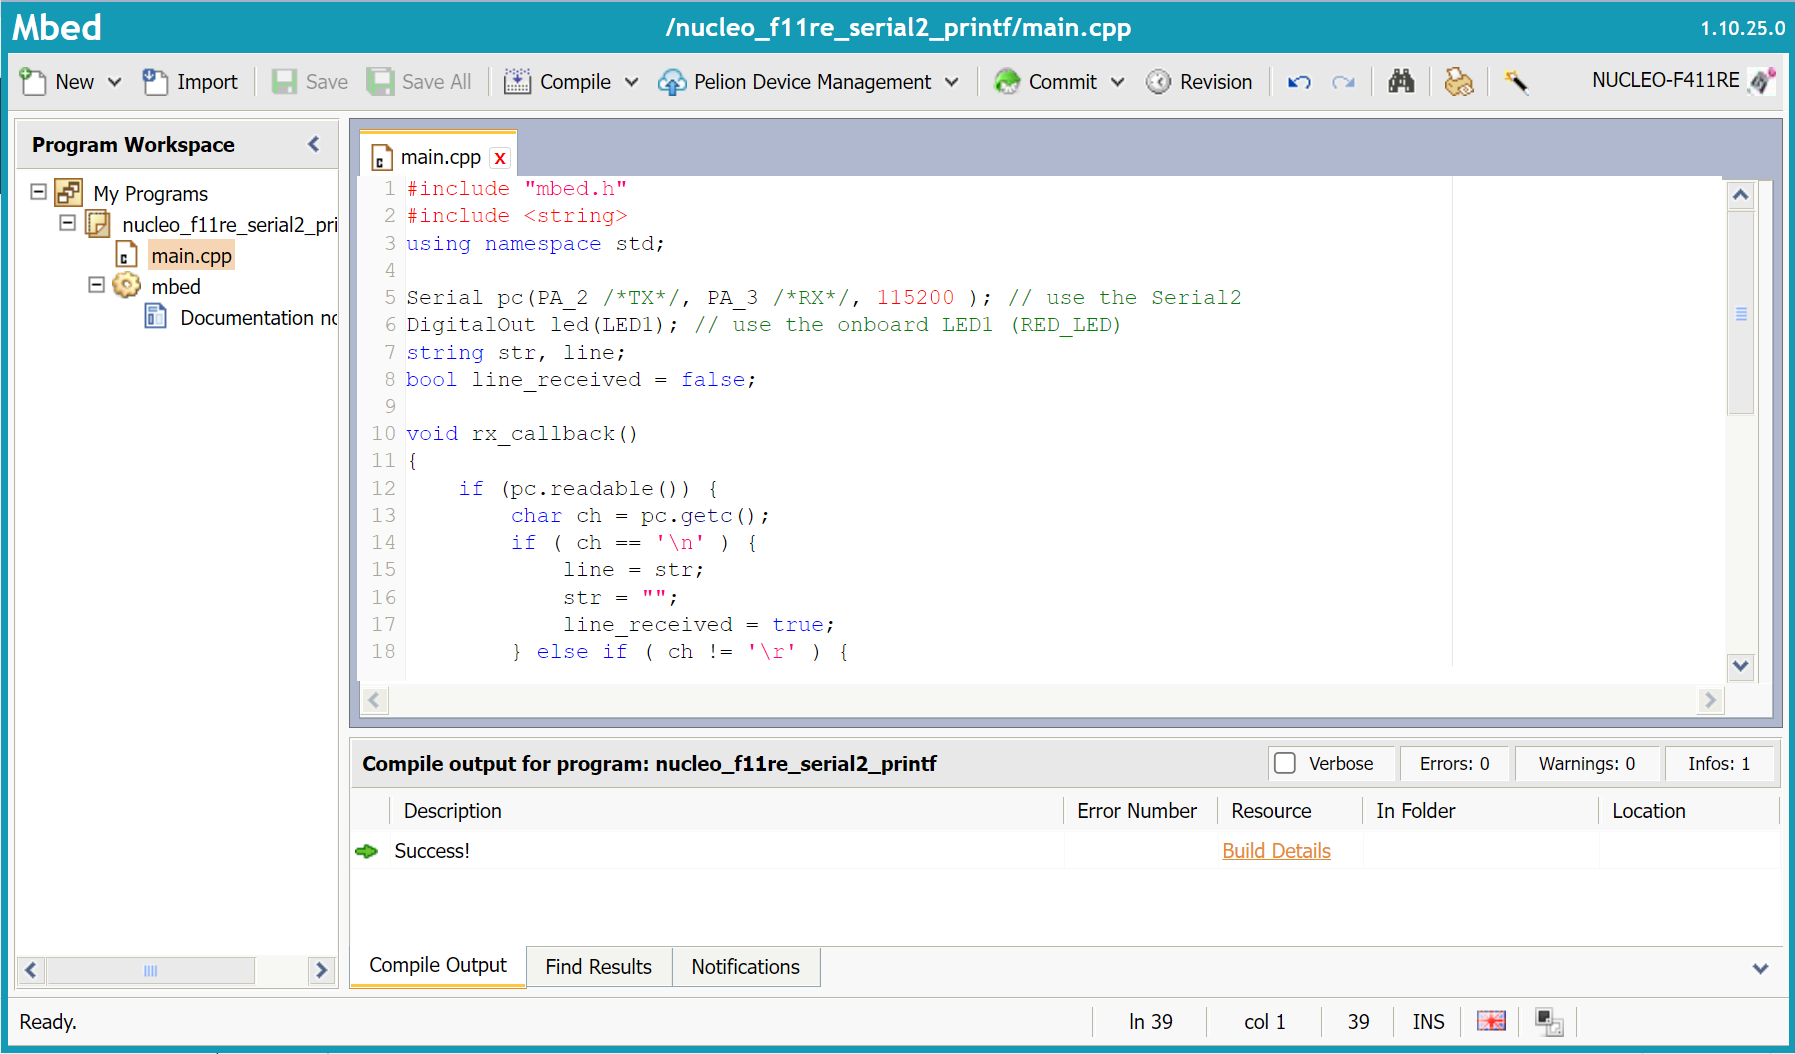Select the NUCLEO-F411RE target platform

point(1683,81)
